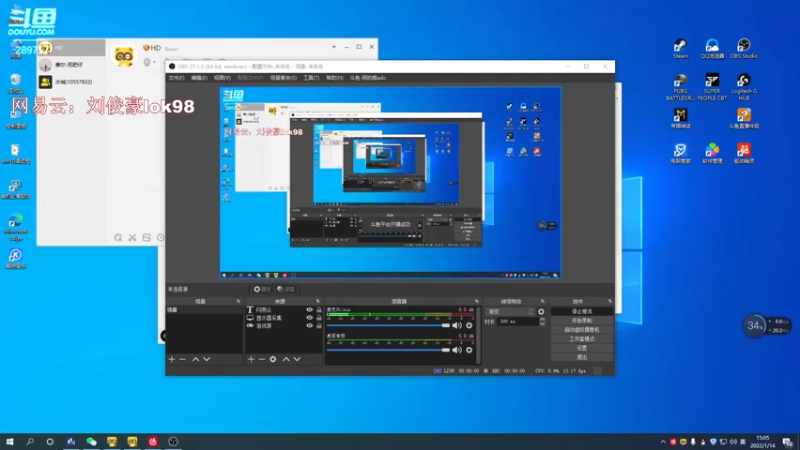Lock the text source row

[x=319, y=310]
